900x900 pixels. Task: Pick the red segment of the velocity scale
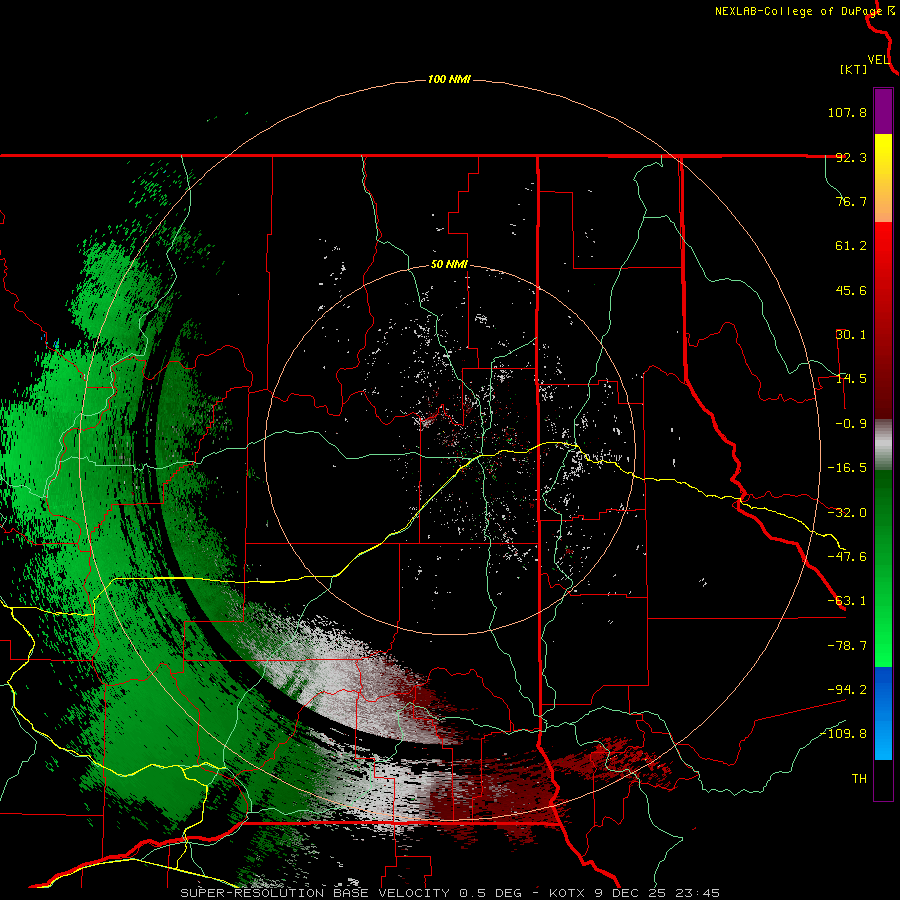[883, 320]
